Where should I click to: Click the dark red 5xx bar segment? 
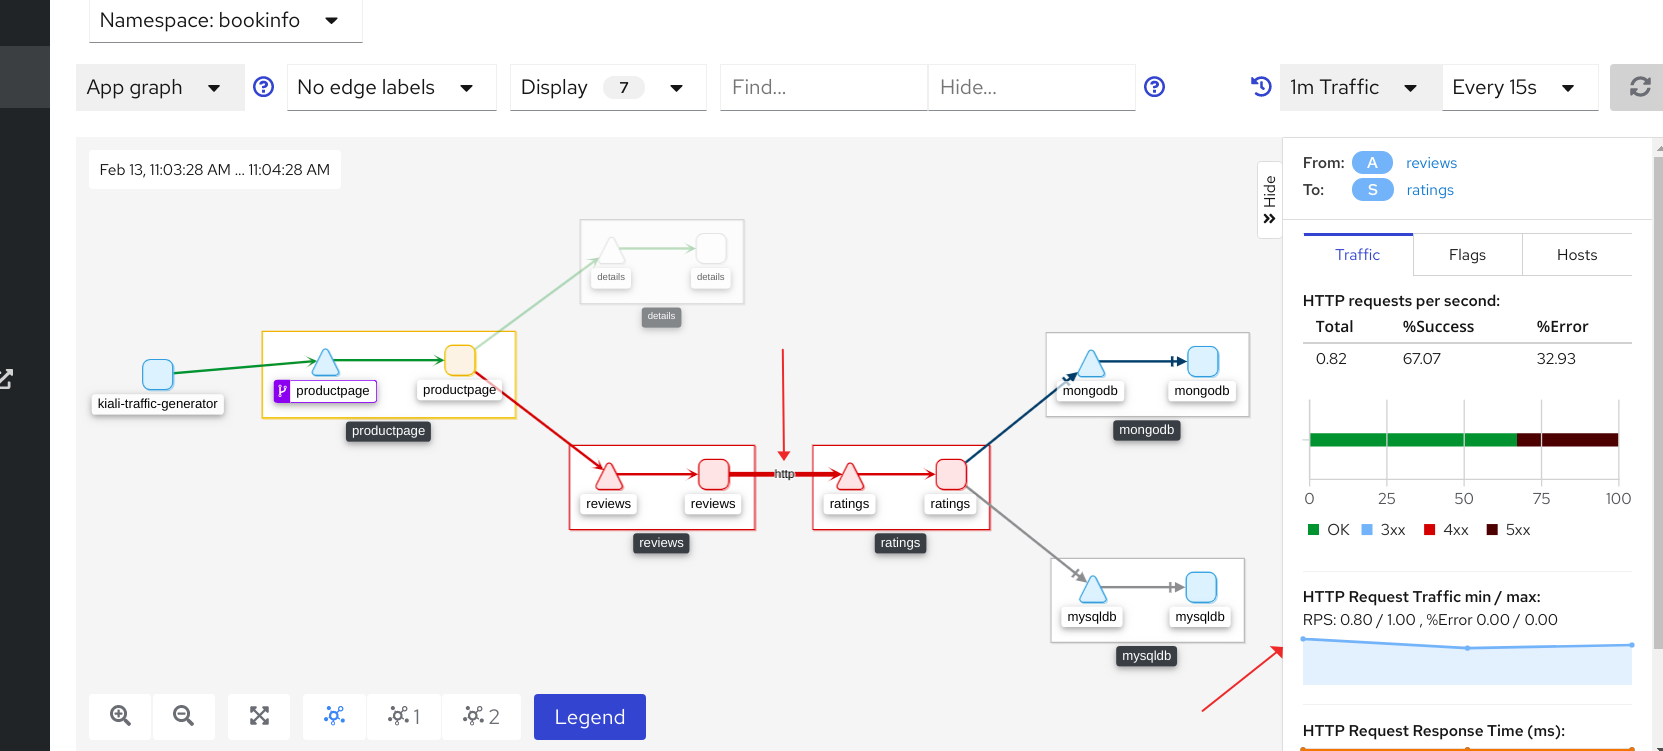click(1567, 440)
